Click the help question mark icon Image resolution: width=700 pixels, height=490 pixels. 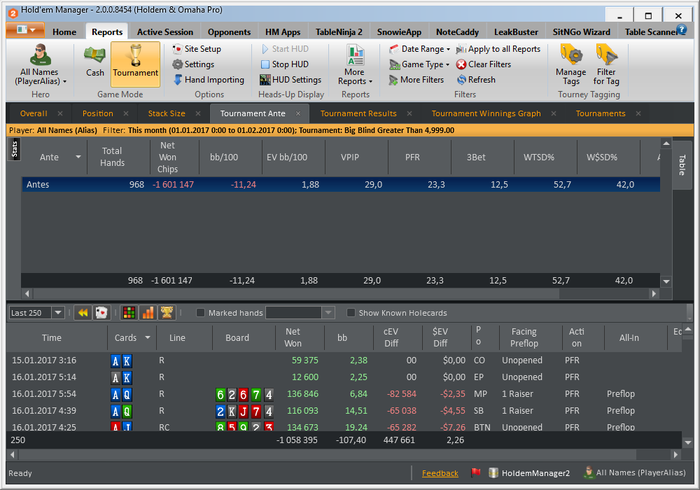(681, 29)
